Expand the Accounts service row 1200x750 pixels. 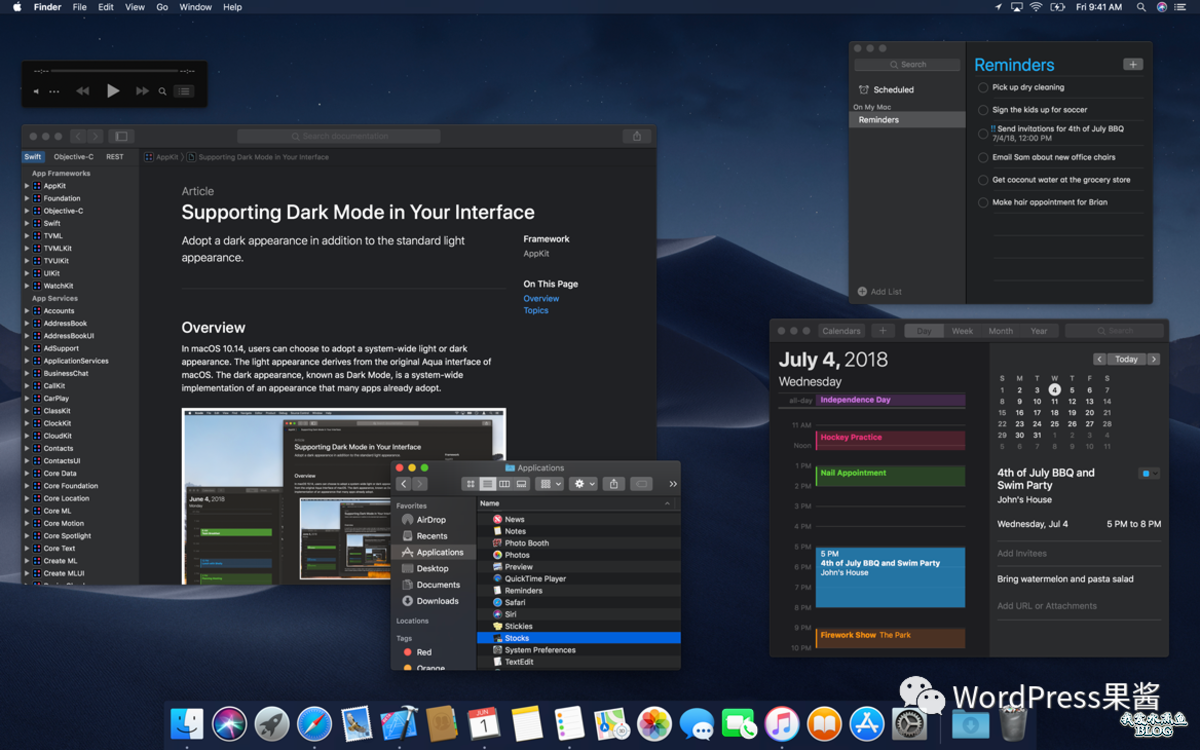pyautogui.click(x=27, y=311)
